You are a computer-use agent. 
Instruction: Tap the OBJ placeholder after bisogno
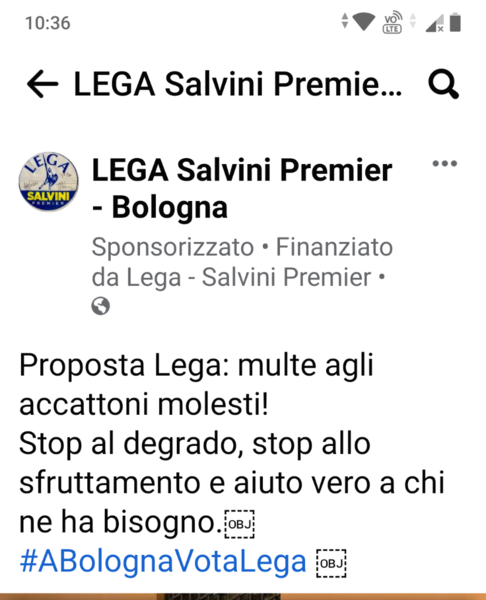point(240,524)
